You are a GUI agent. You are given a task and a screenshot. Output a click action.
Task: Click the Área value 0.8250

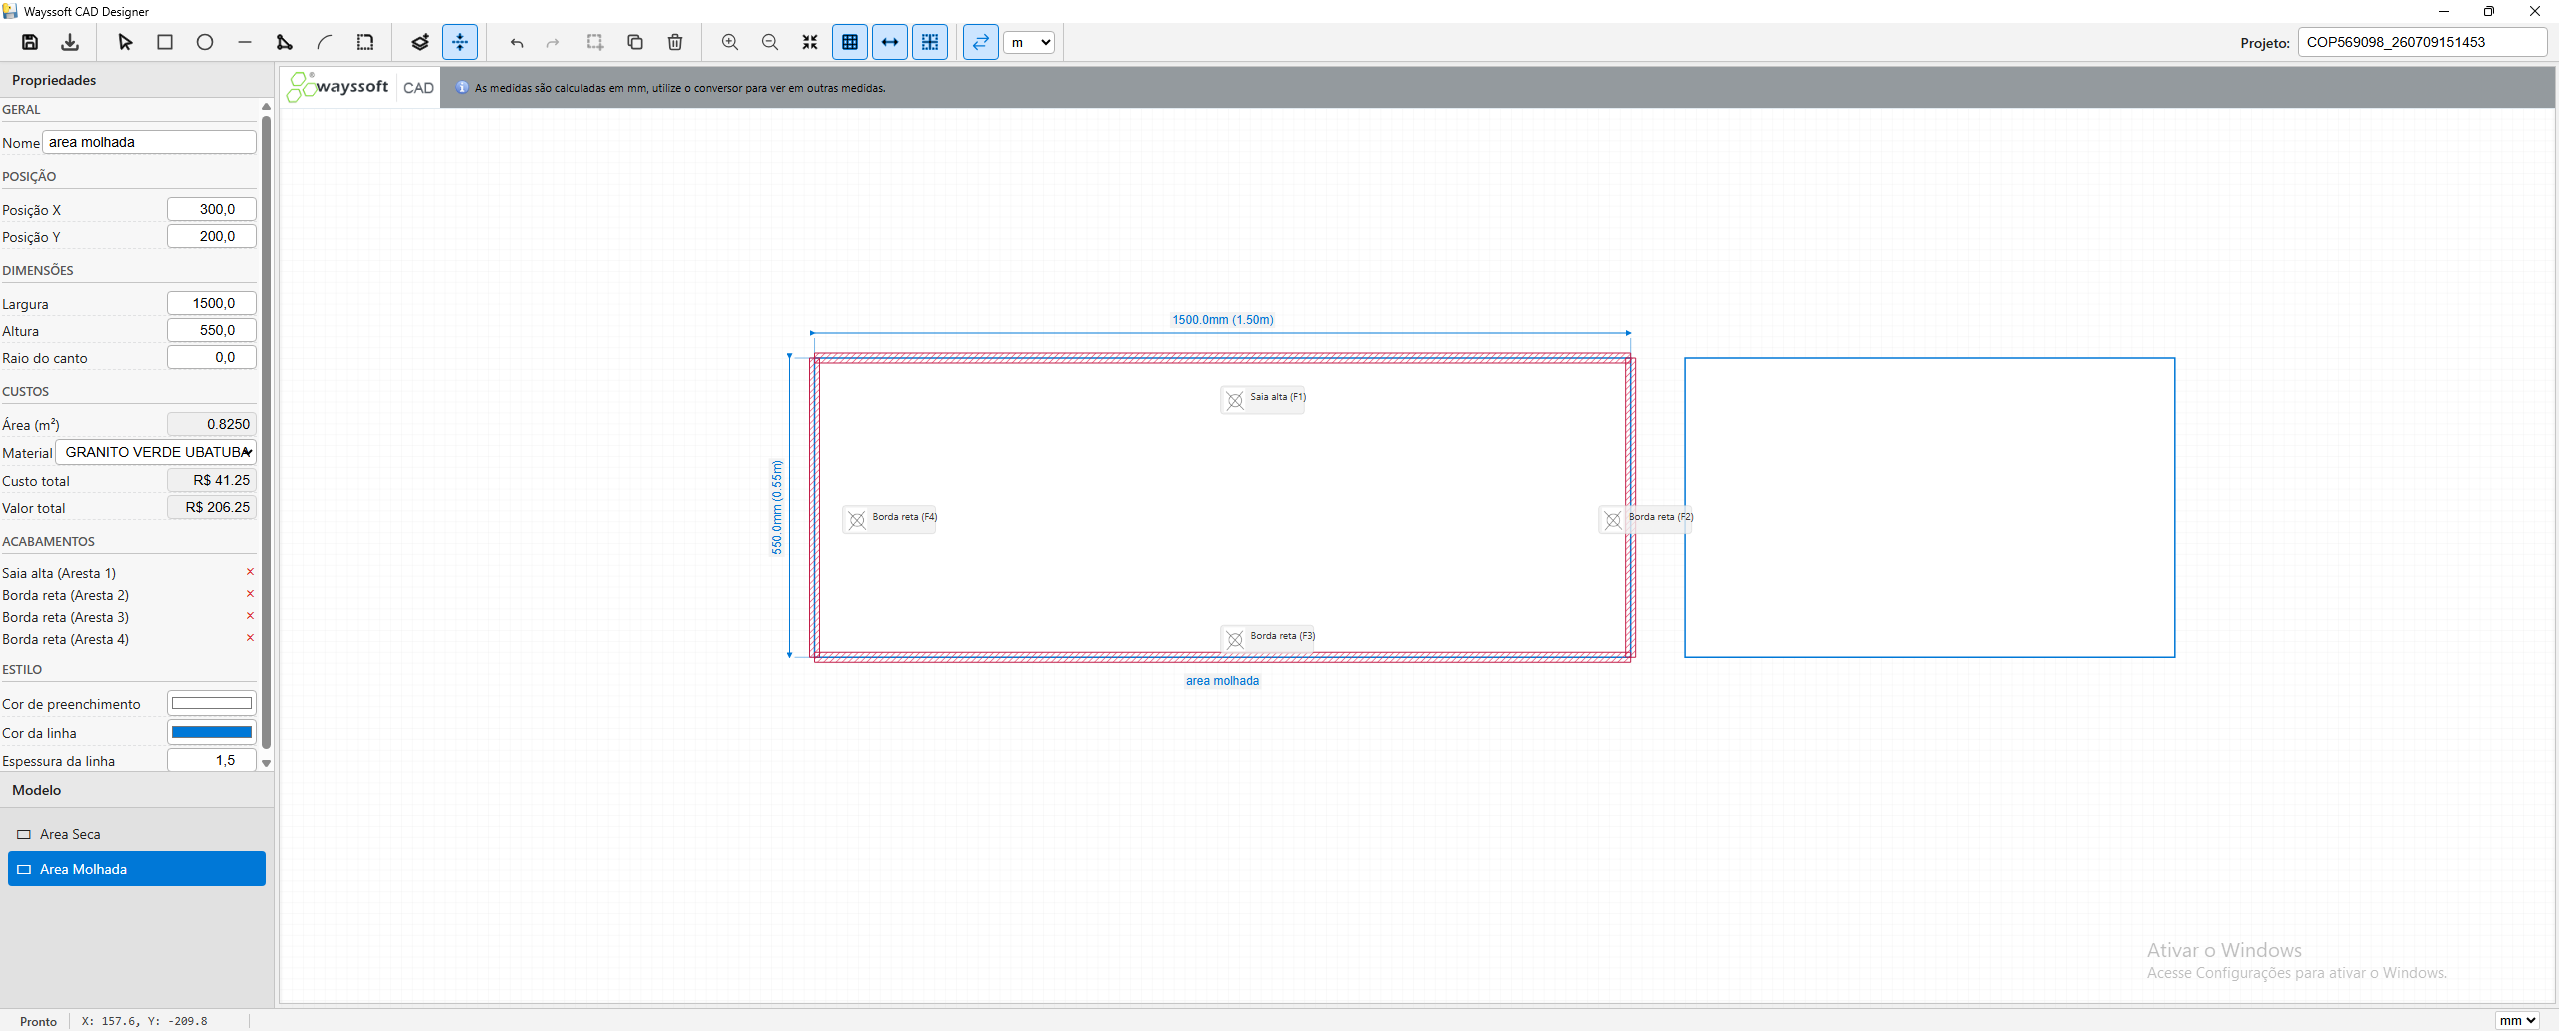click(212, 424)
